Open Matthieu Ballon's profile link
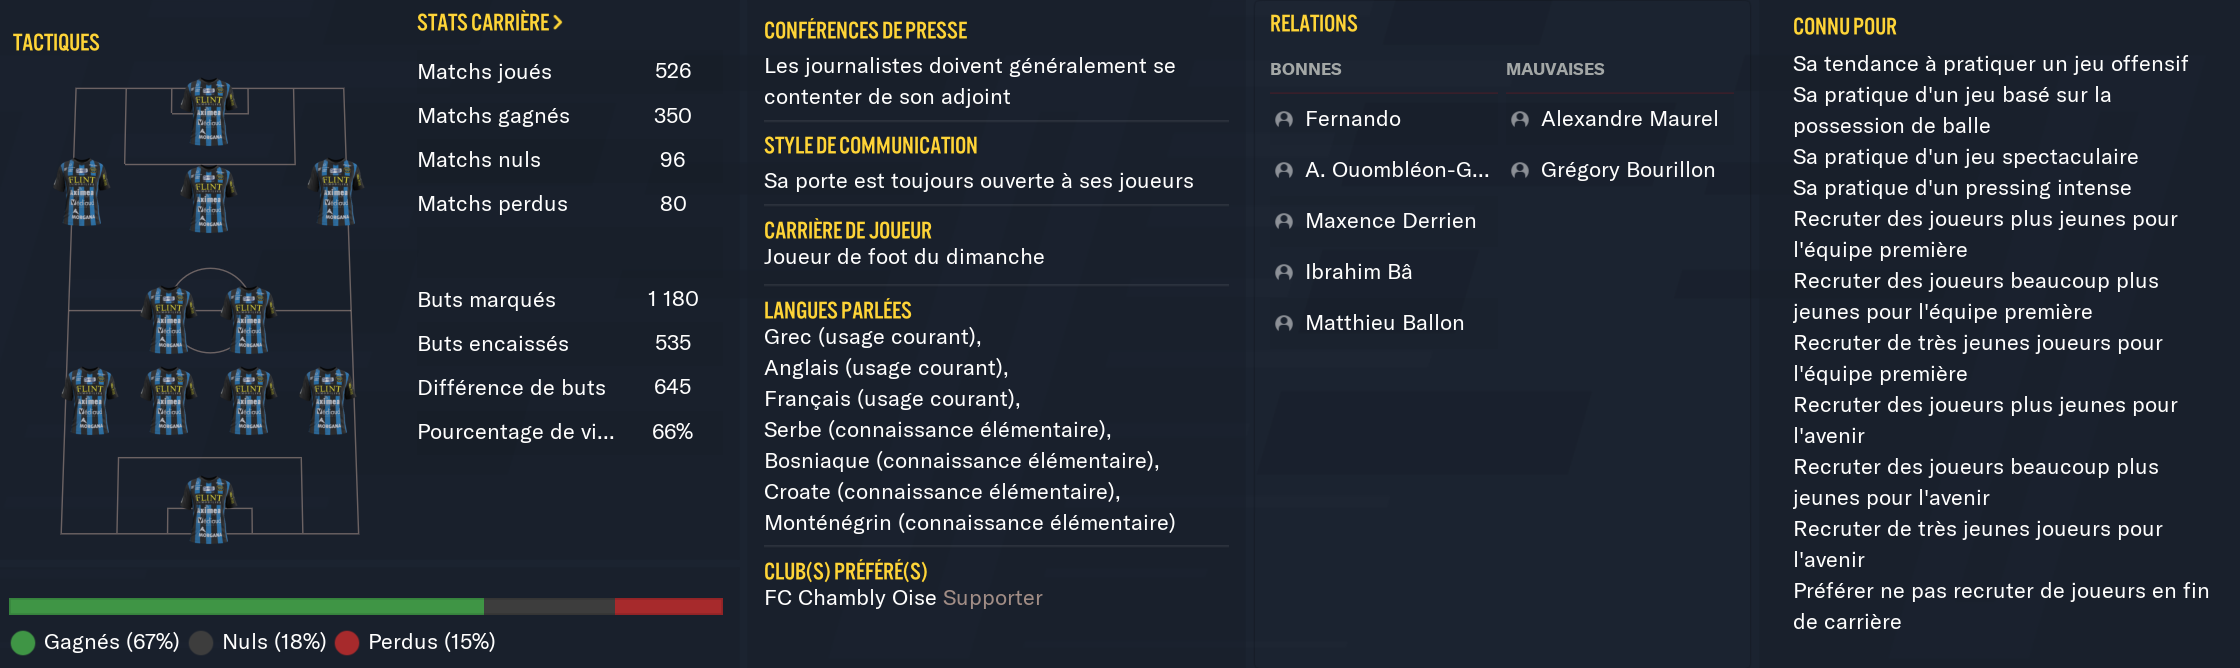The width and height of the screenshot is (2240, 668). coord(1384,323)
